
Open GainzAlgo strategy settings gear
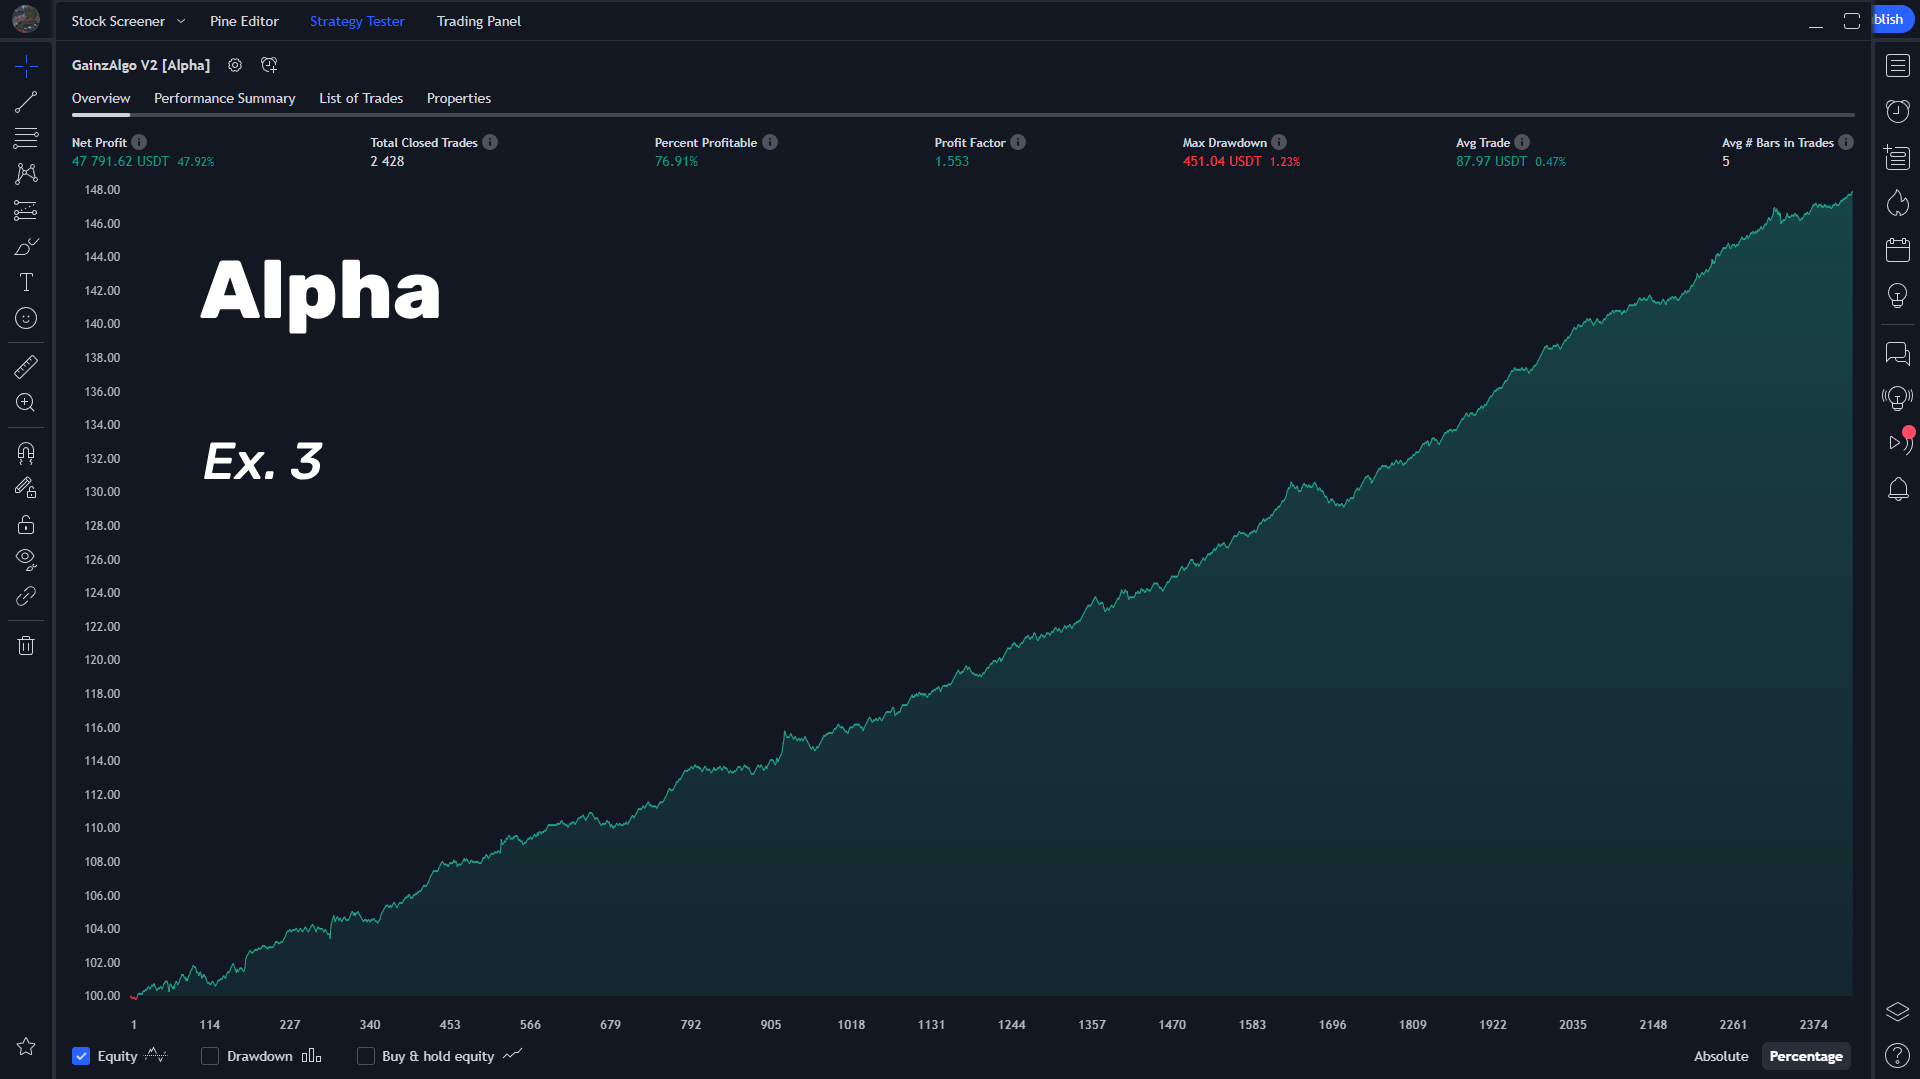click(x=235, y=65)
